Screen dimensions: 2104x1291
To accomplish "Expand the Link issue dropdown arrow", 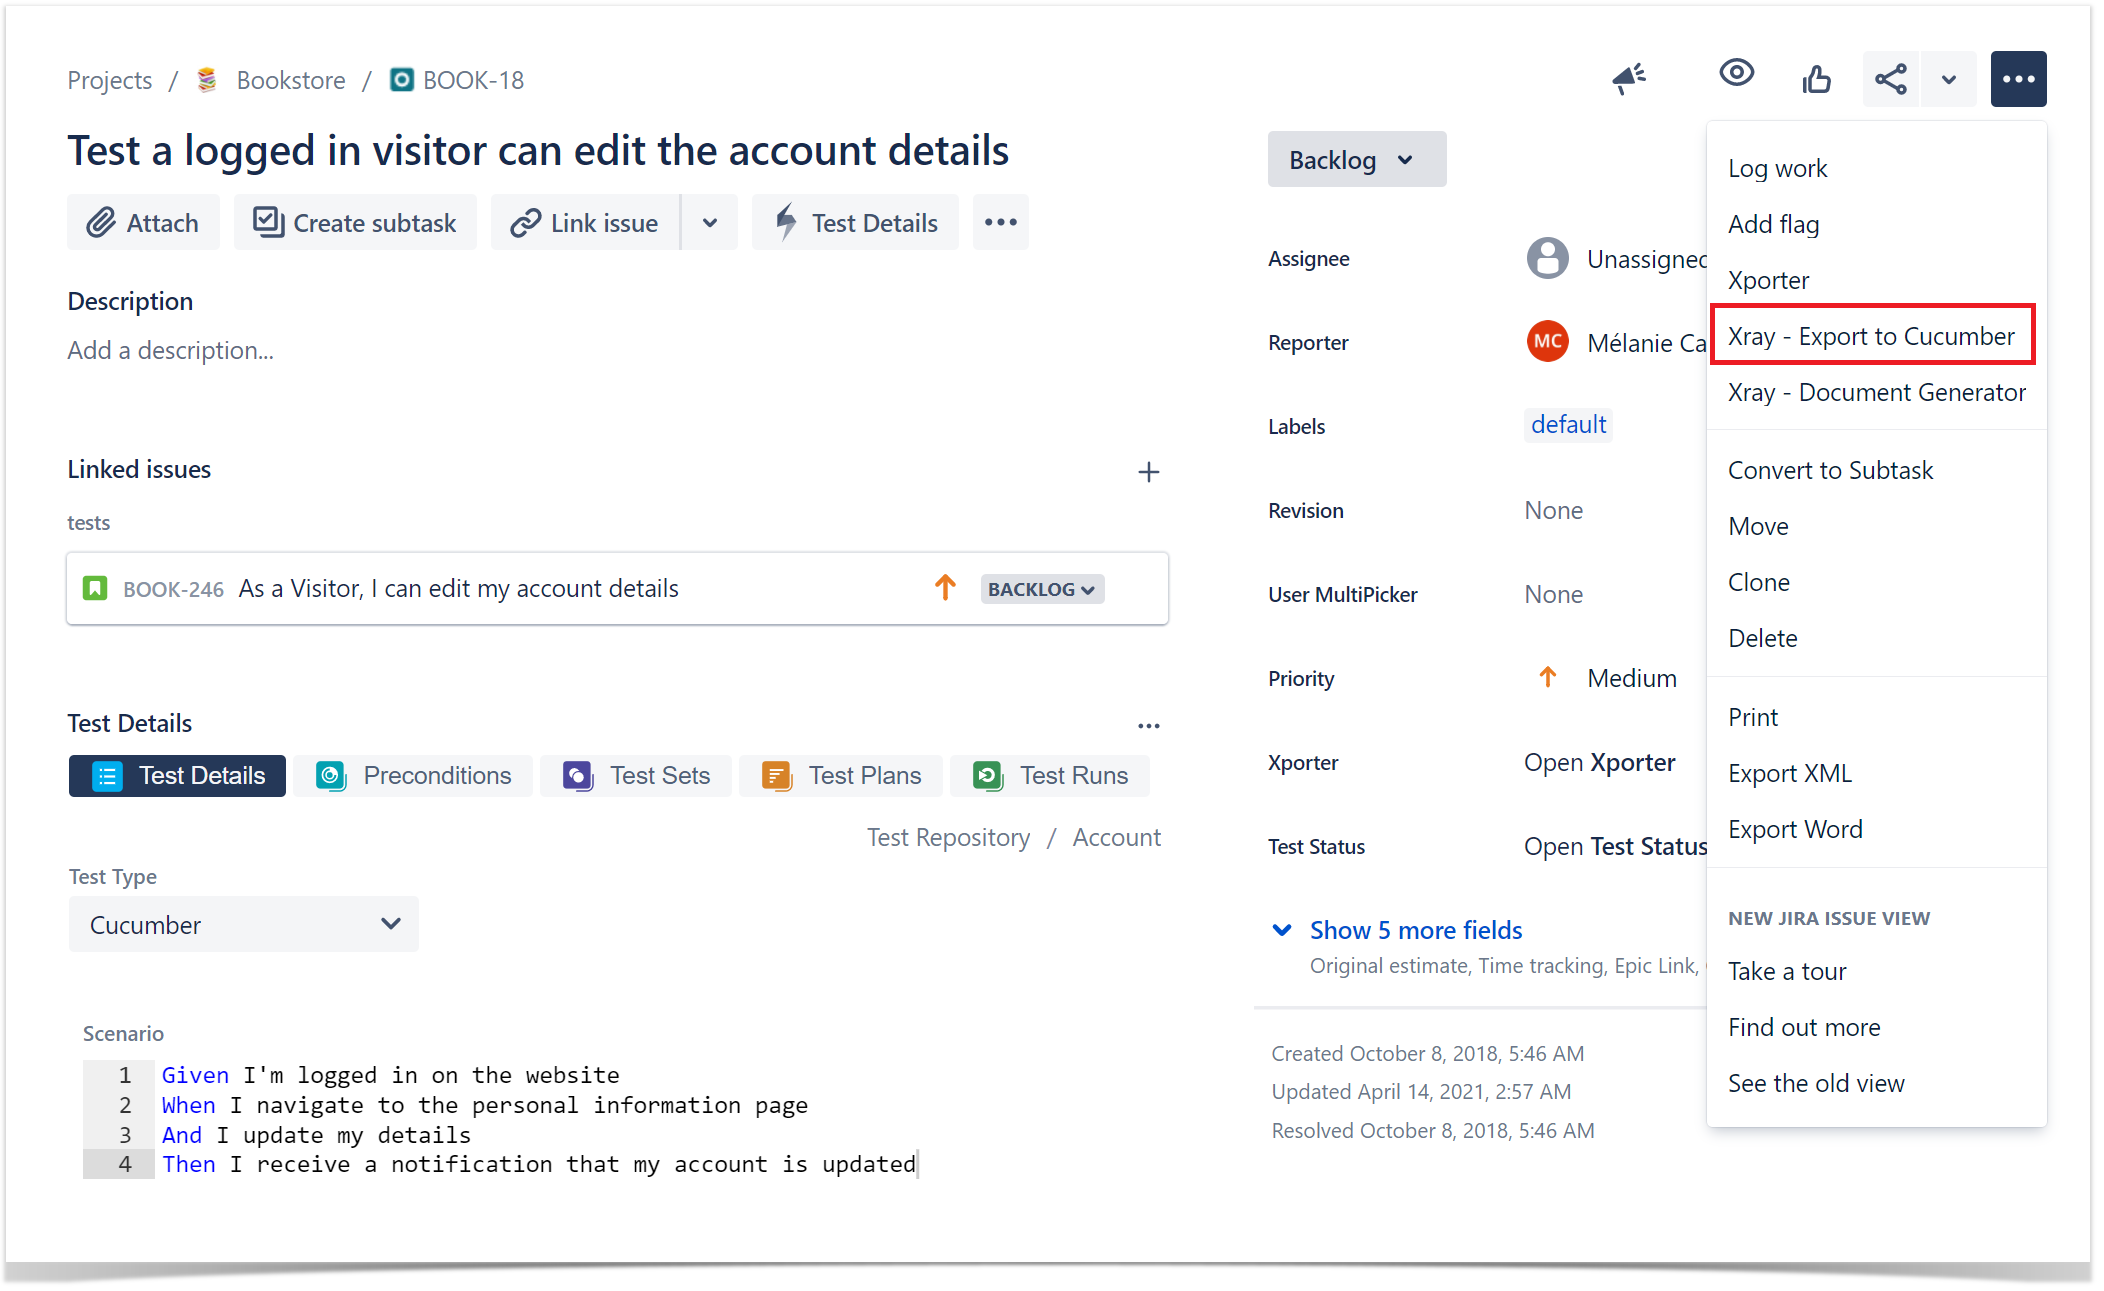I will pyautogui.click(x=710, y=222).
